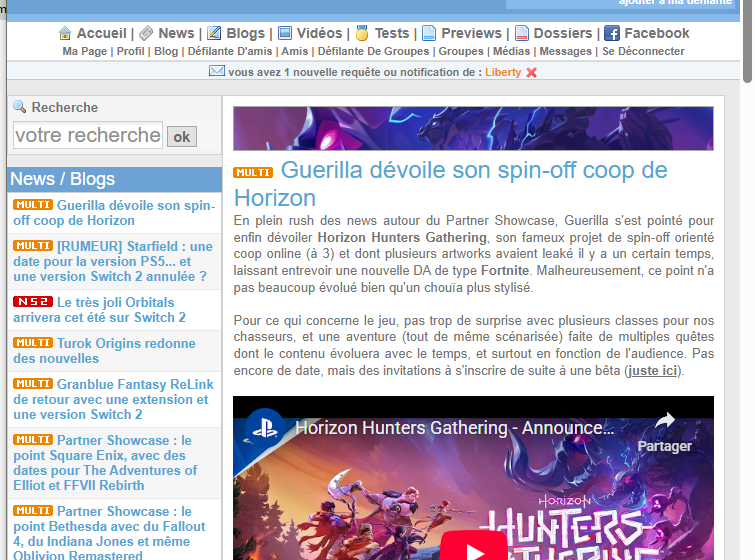
Task: Click the News tag icon
Action: click(146, 33)
